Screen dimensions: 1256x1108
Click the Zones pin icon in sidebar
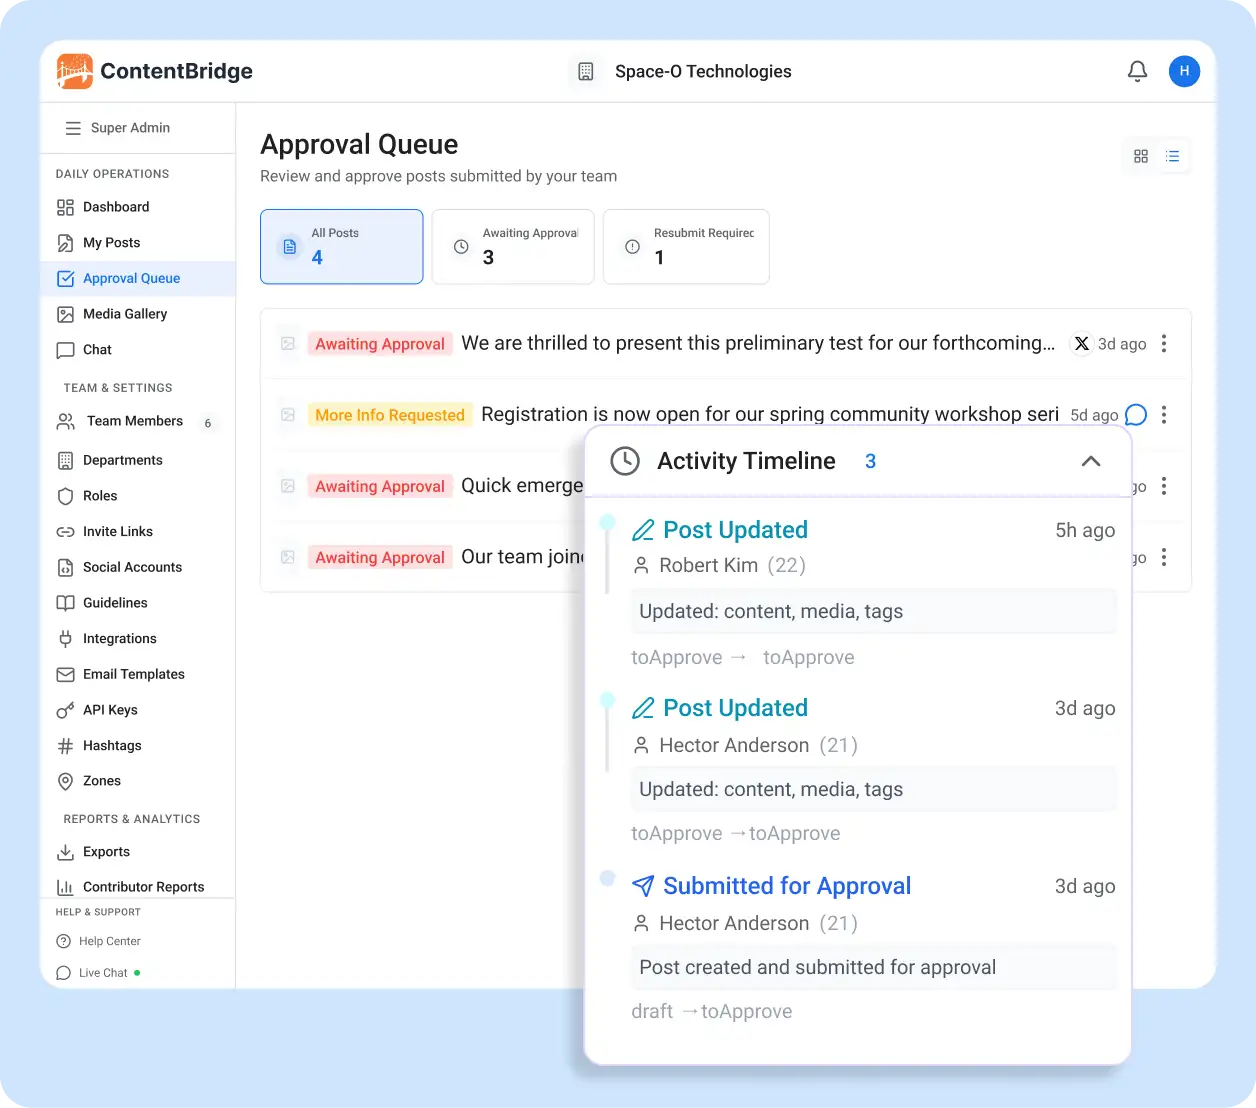pyautogui.click(x=65, y=781)
